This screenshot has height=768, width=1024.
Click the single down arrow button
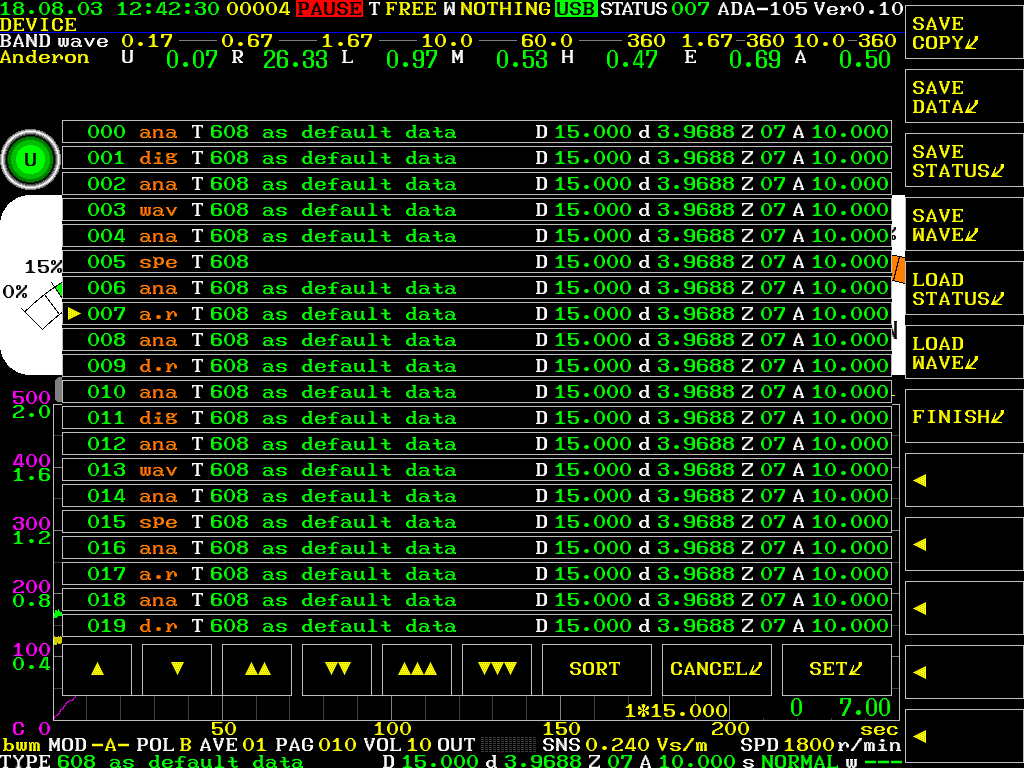click(x=177, y=669)
